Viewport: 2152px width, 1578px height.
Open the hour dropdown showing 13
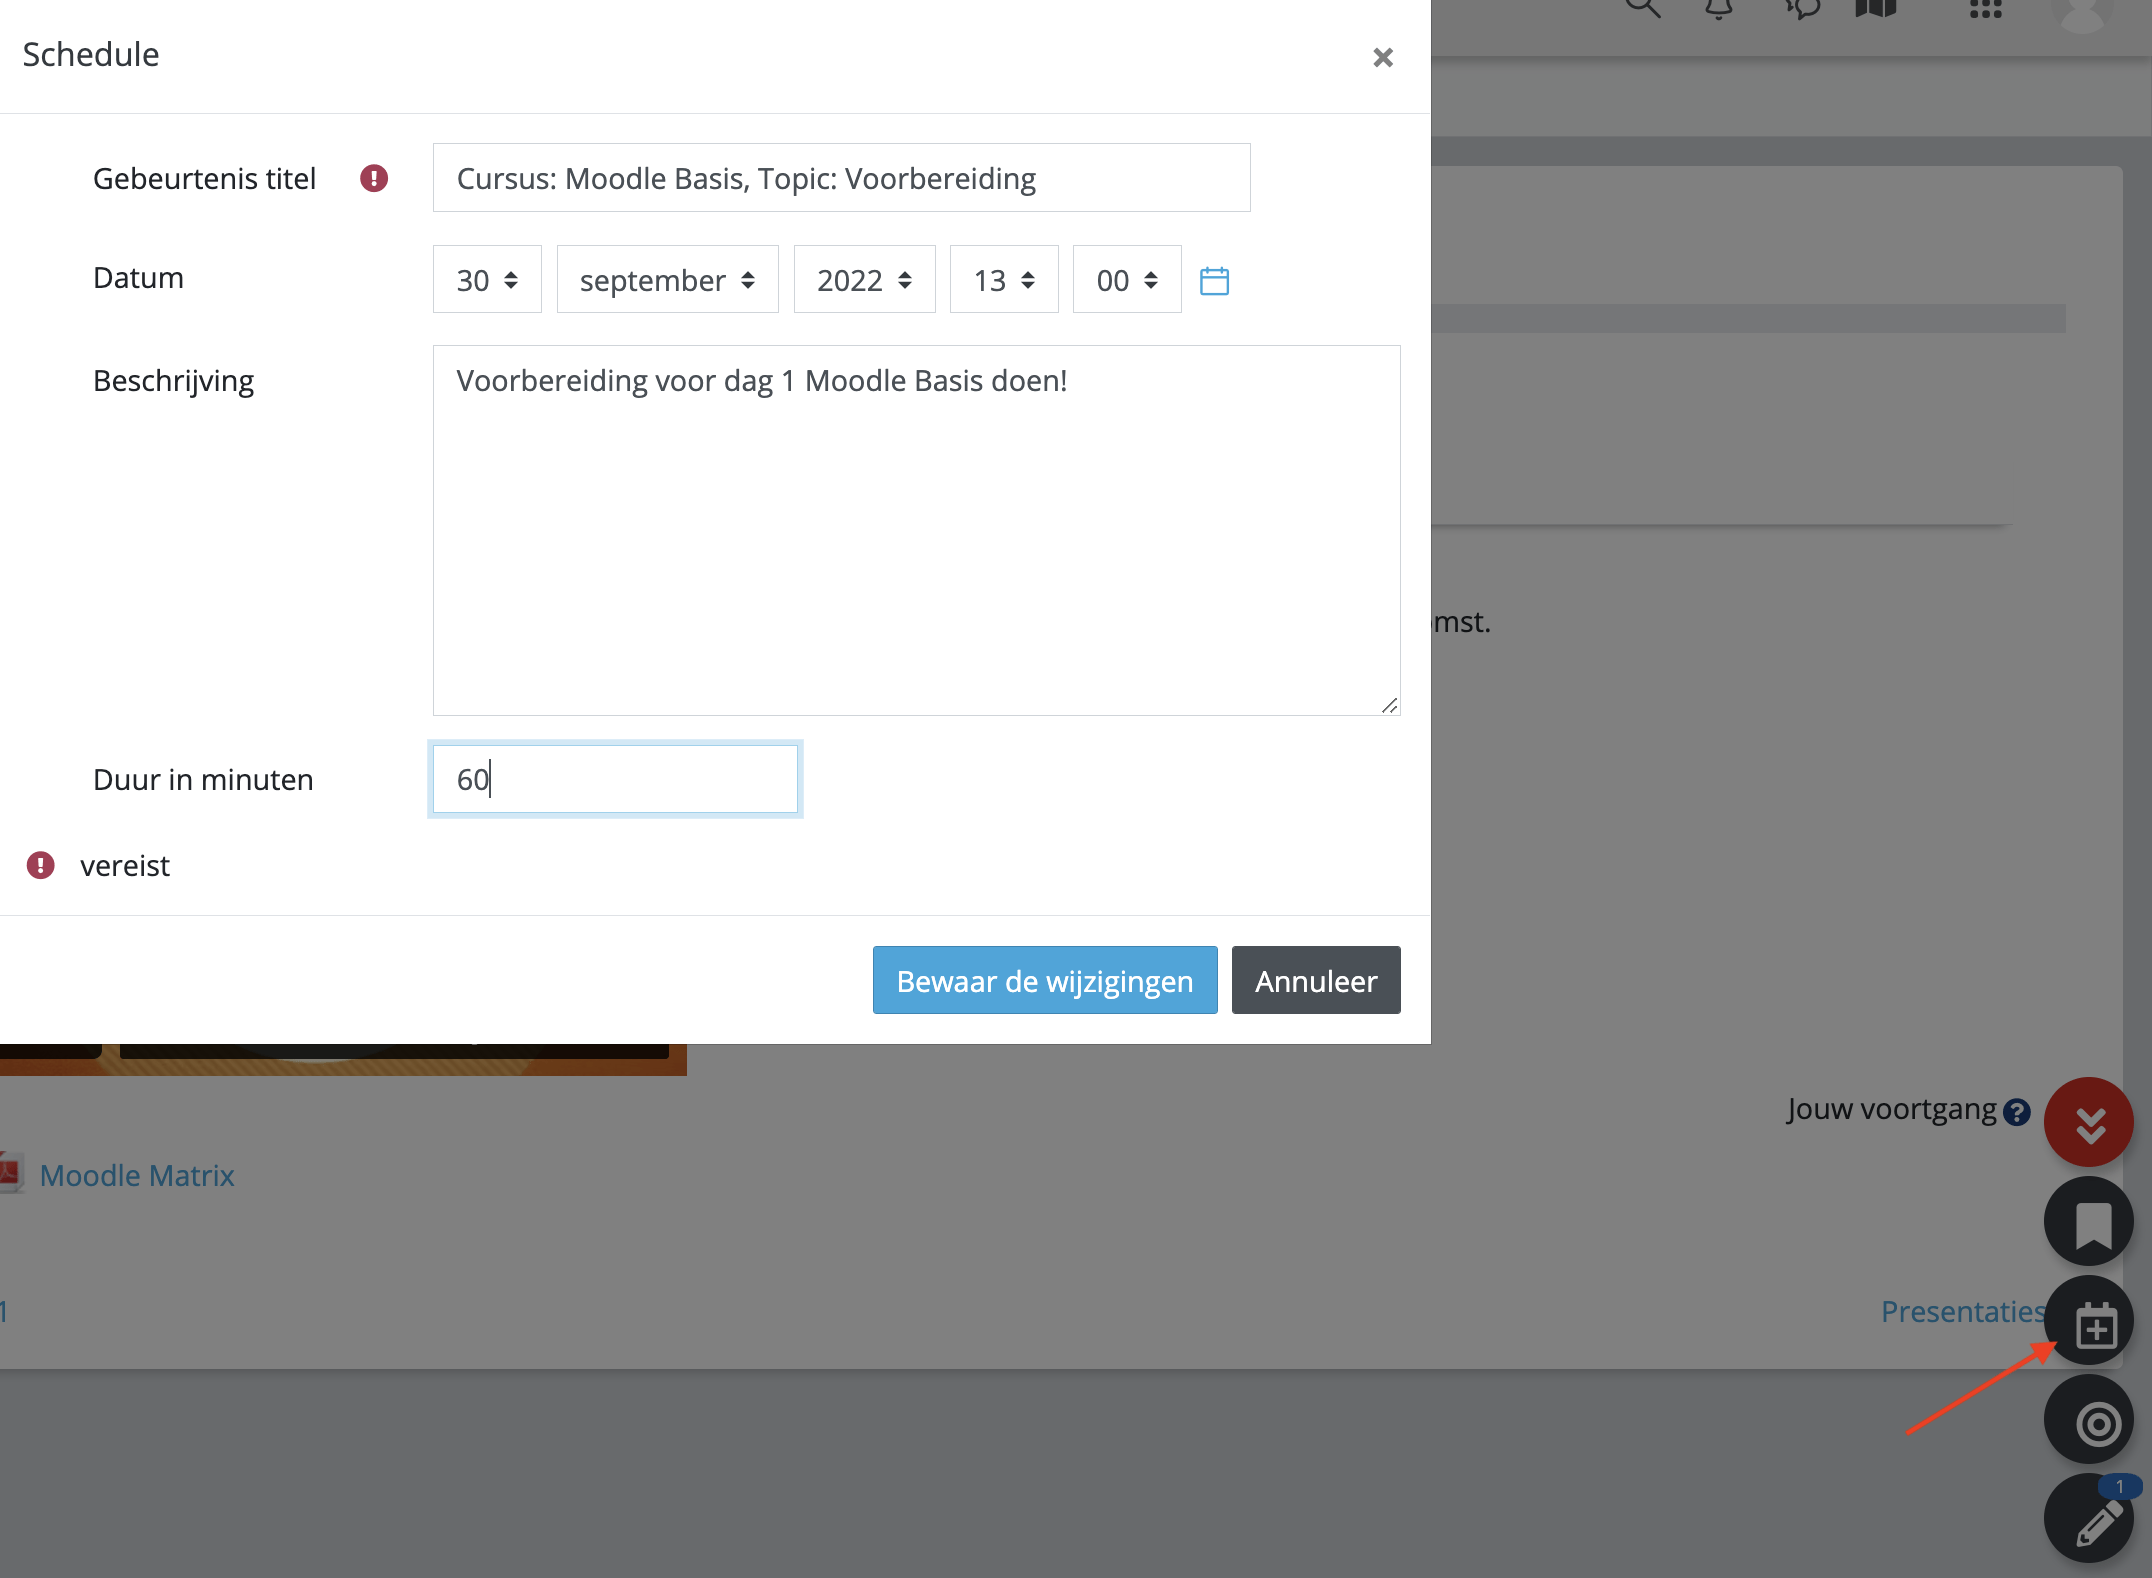1004,280
